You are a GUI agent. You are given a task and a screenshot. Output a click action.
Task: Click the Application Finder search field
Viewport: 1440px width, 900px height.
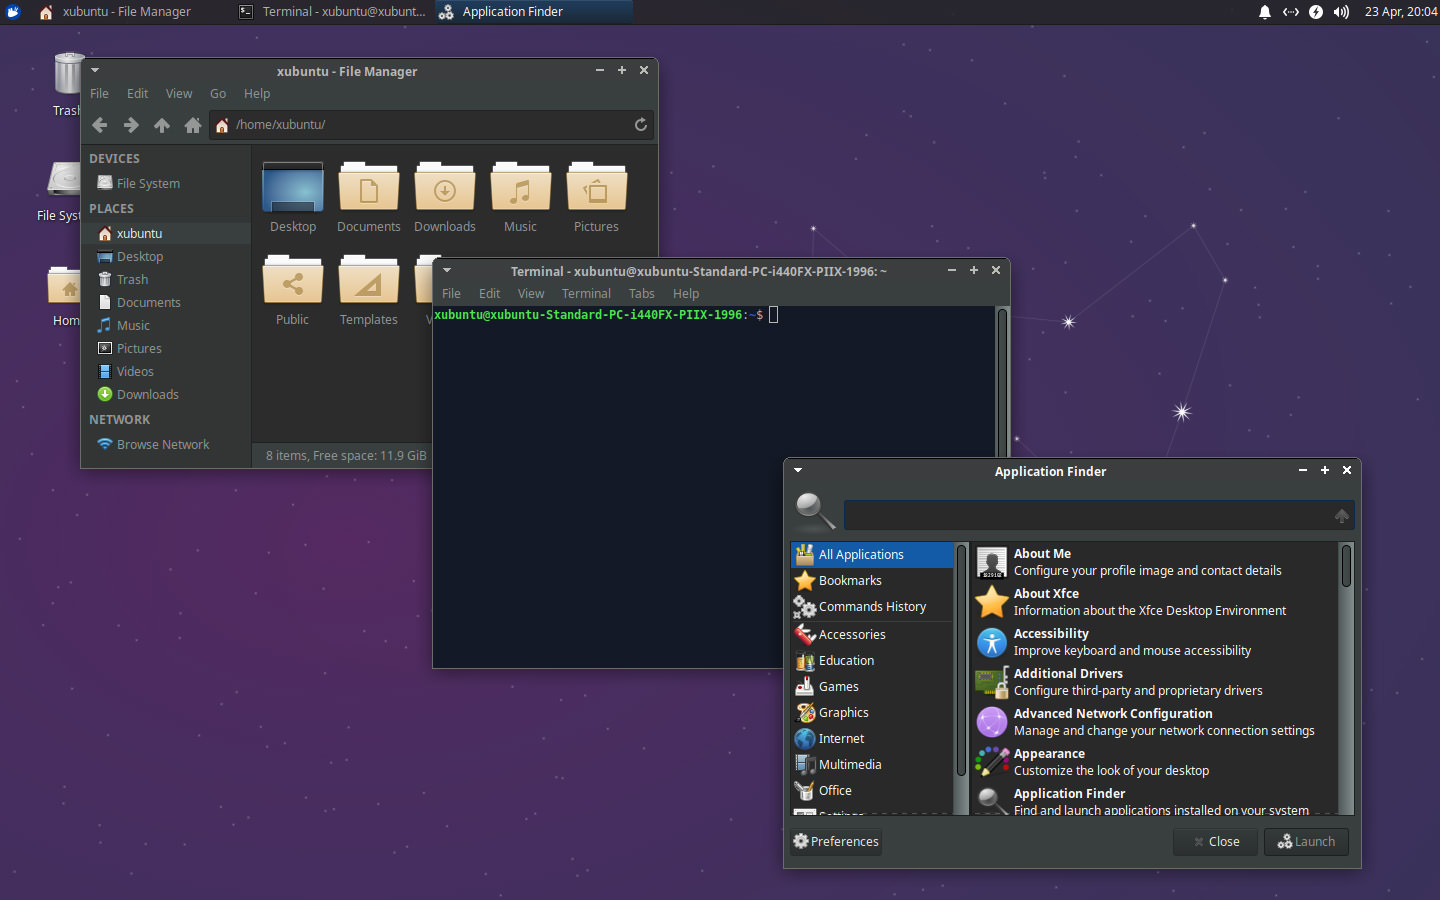coord(1090,515)
